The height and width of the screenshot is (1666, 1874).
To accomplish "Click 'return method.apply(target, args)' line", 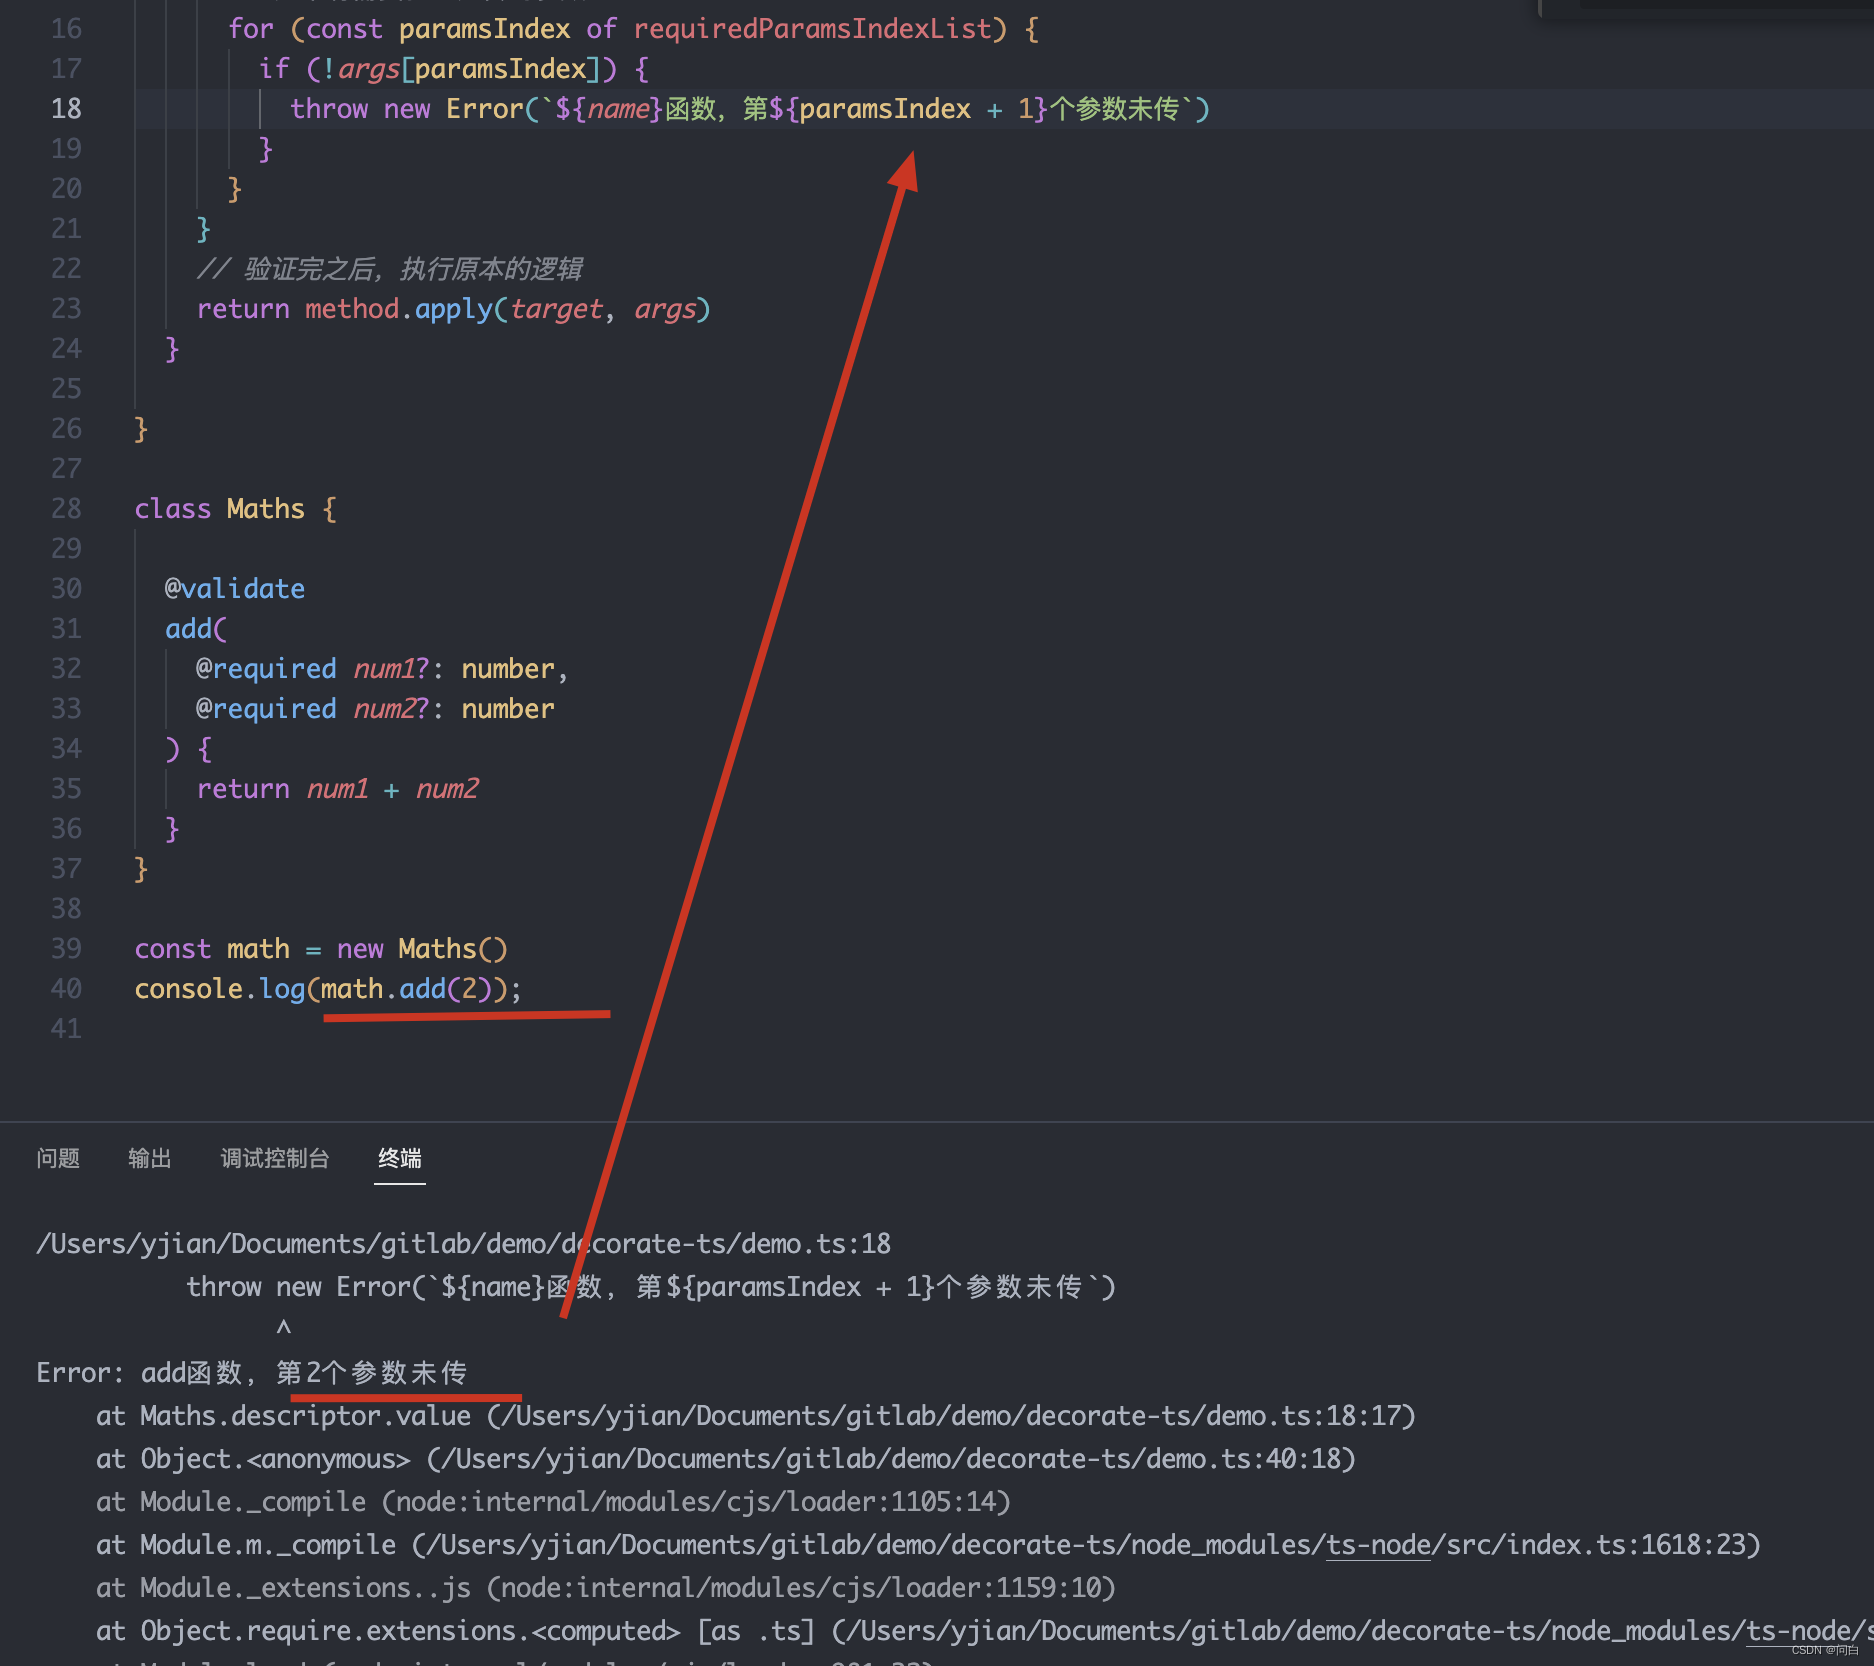I will [x=453, y=308].
